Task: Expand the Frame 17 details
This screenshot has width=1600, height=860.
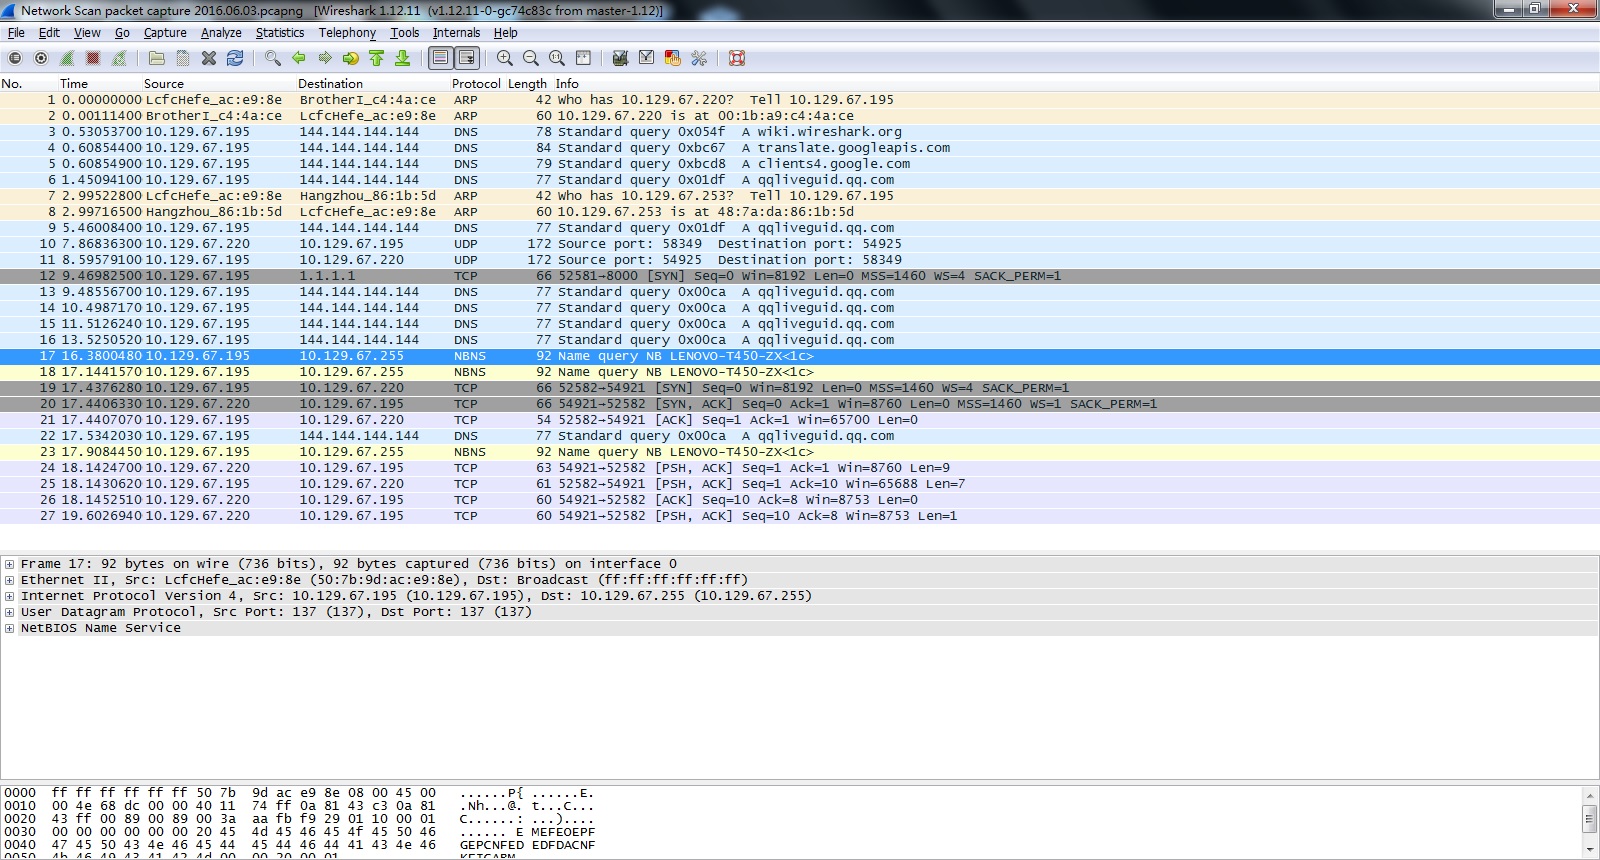Action: click(x=9, y=564)
